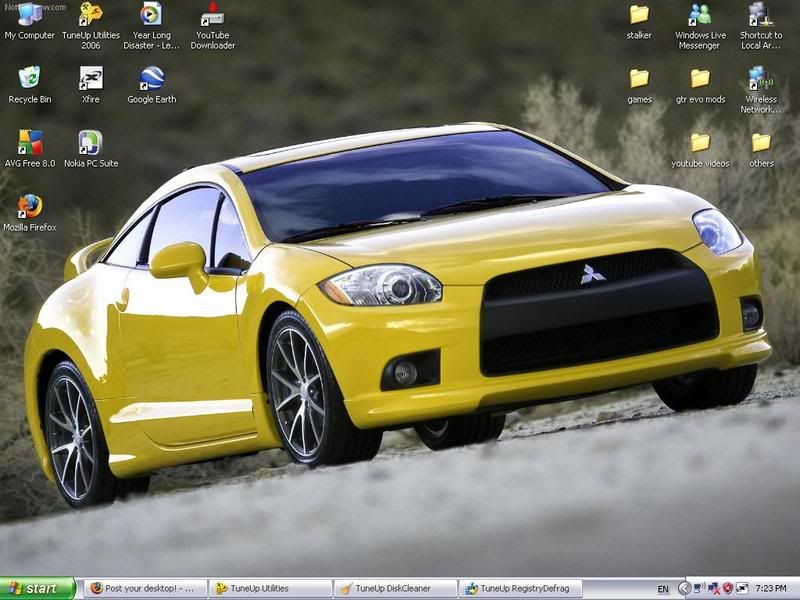Select the stalker folder on desktop
This screenshot has width=800, height=600.
pyautogui.click(x=639, y=15)
